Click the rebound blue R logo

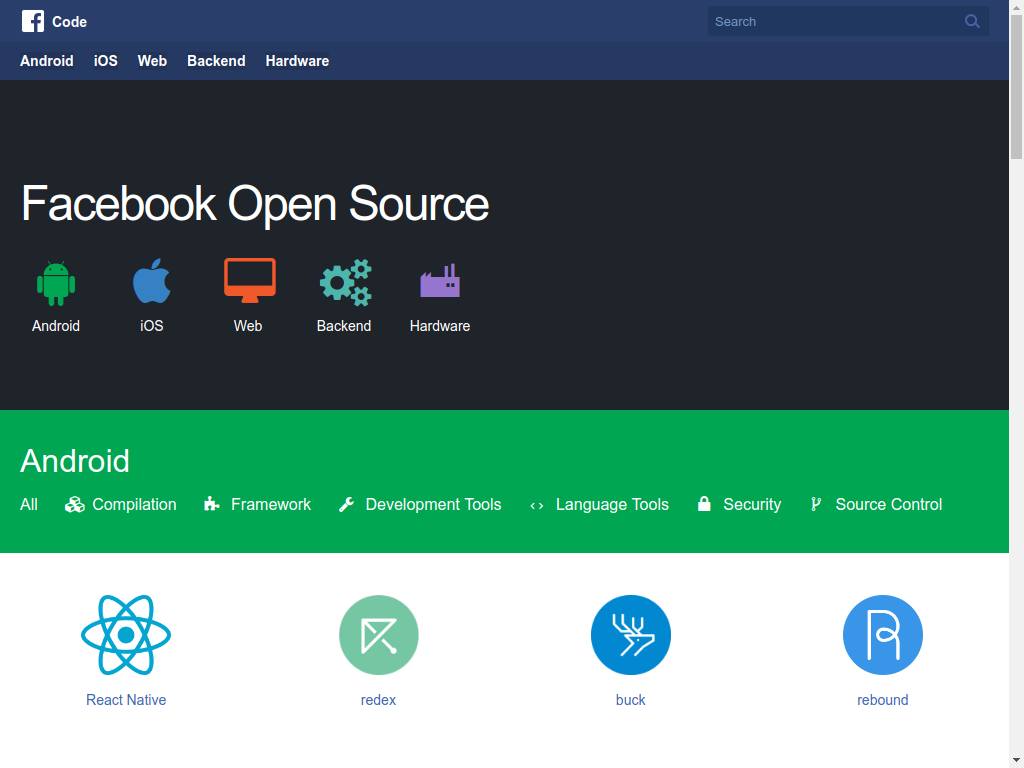pos(883,635)
